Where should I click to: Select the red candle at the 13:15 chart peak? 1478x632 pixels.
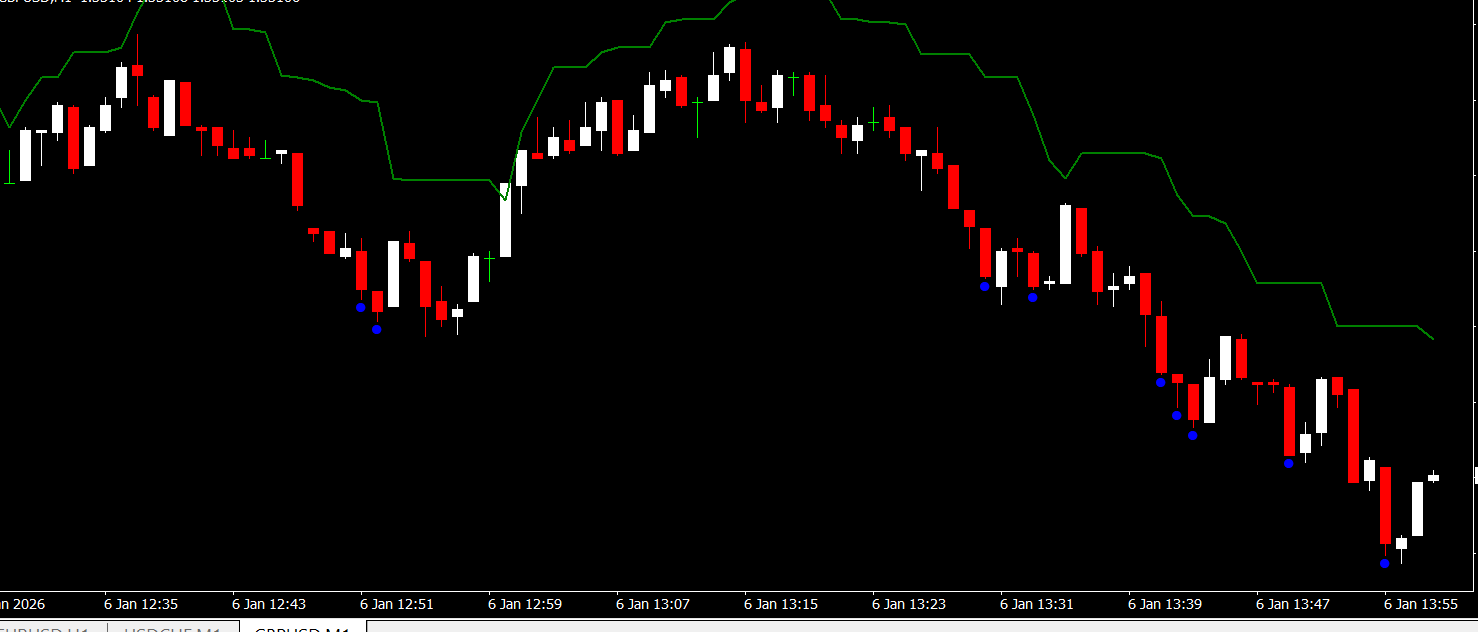tap(745, 75)
